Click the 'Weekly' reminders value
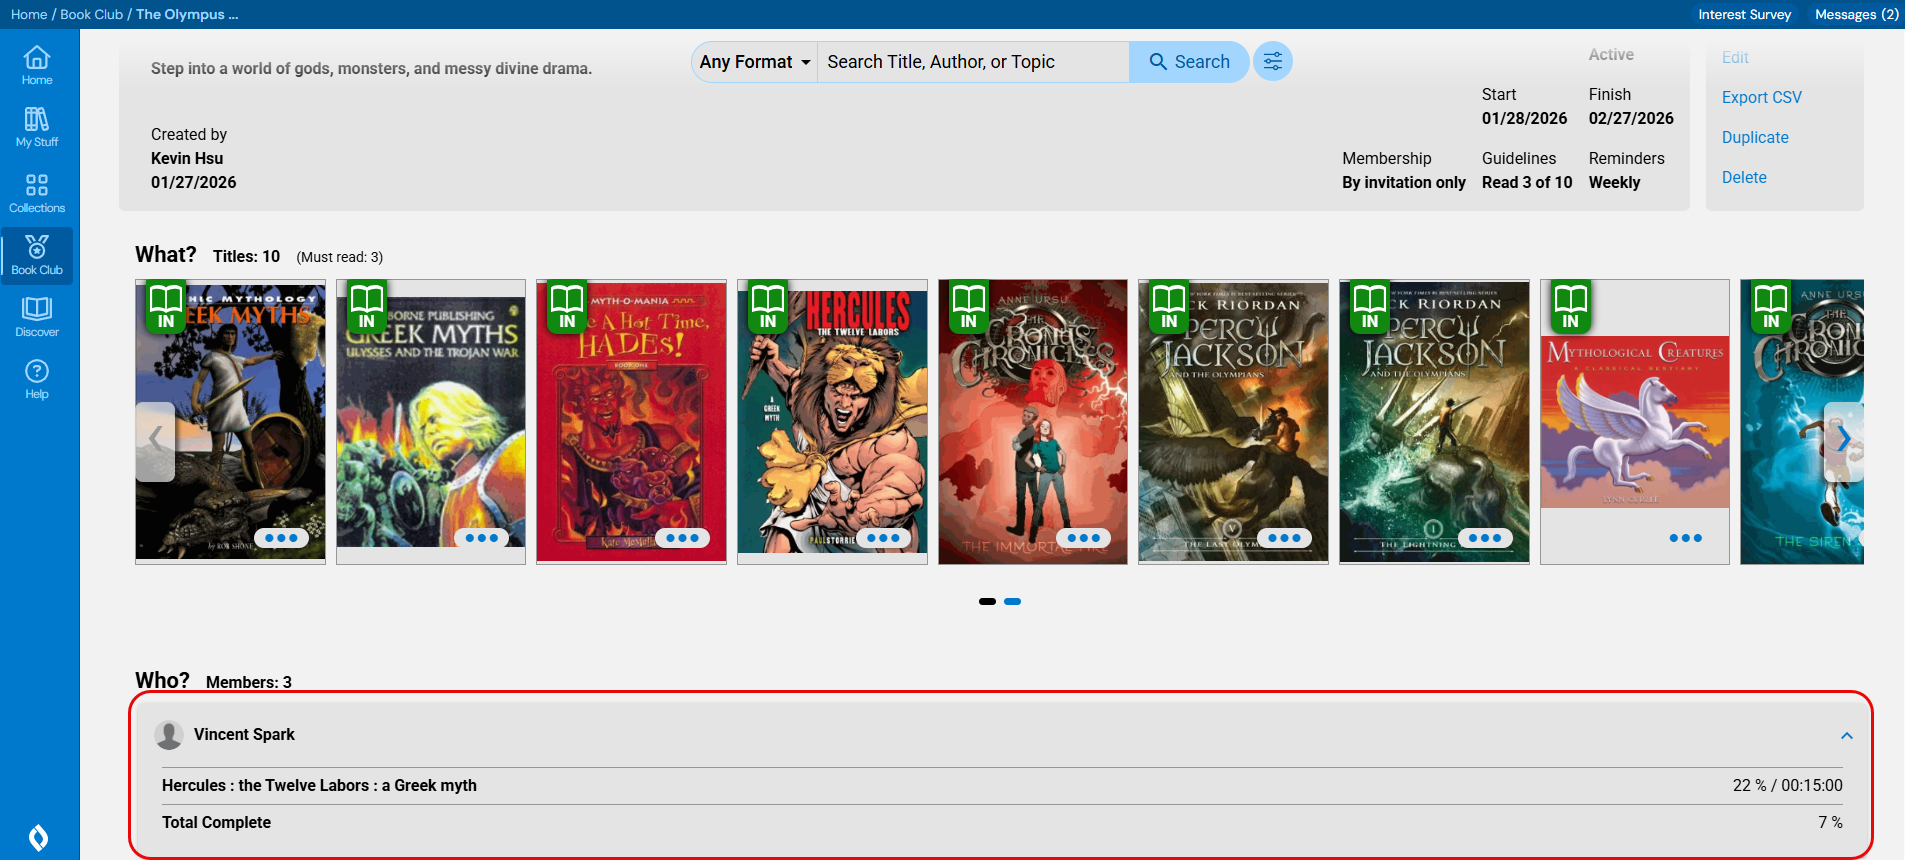This screenshot has width=1905, height=860. pyautogui.click(x=1614, y=182)
